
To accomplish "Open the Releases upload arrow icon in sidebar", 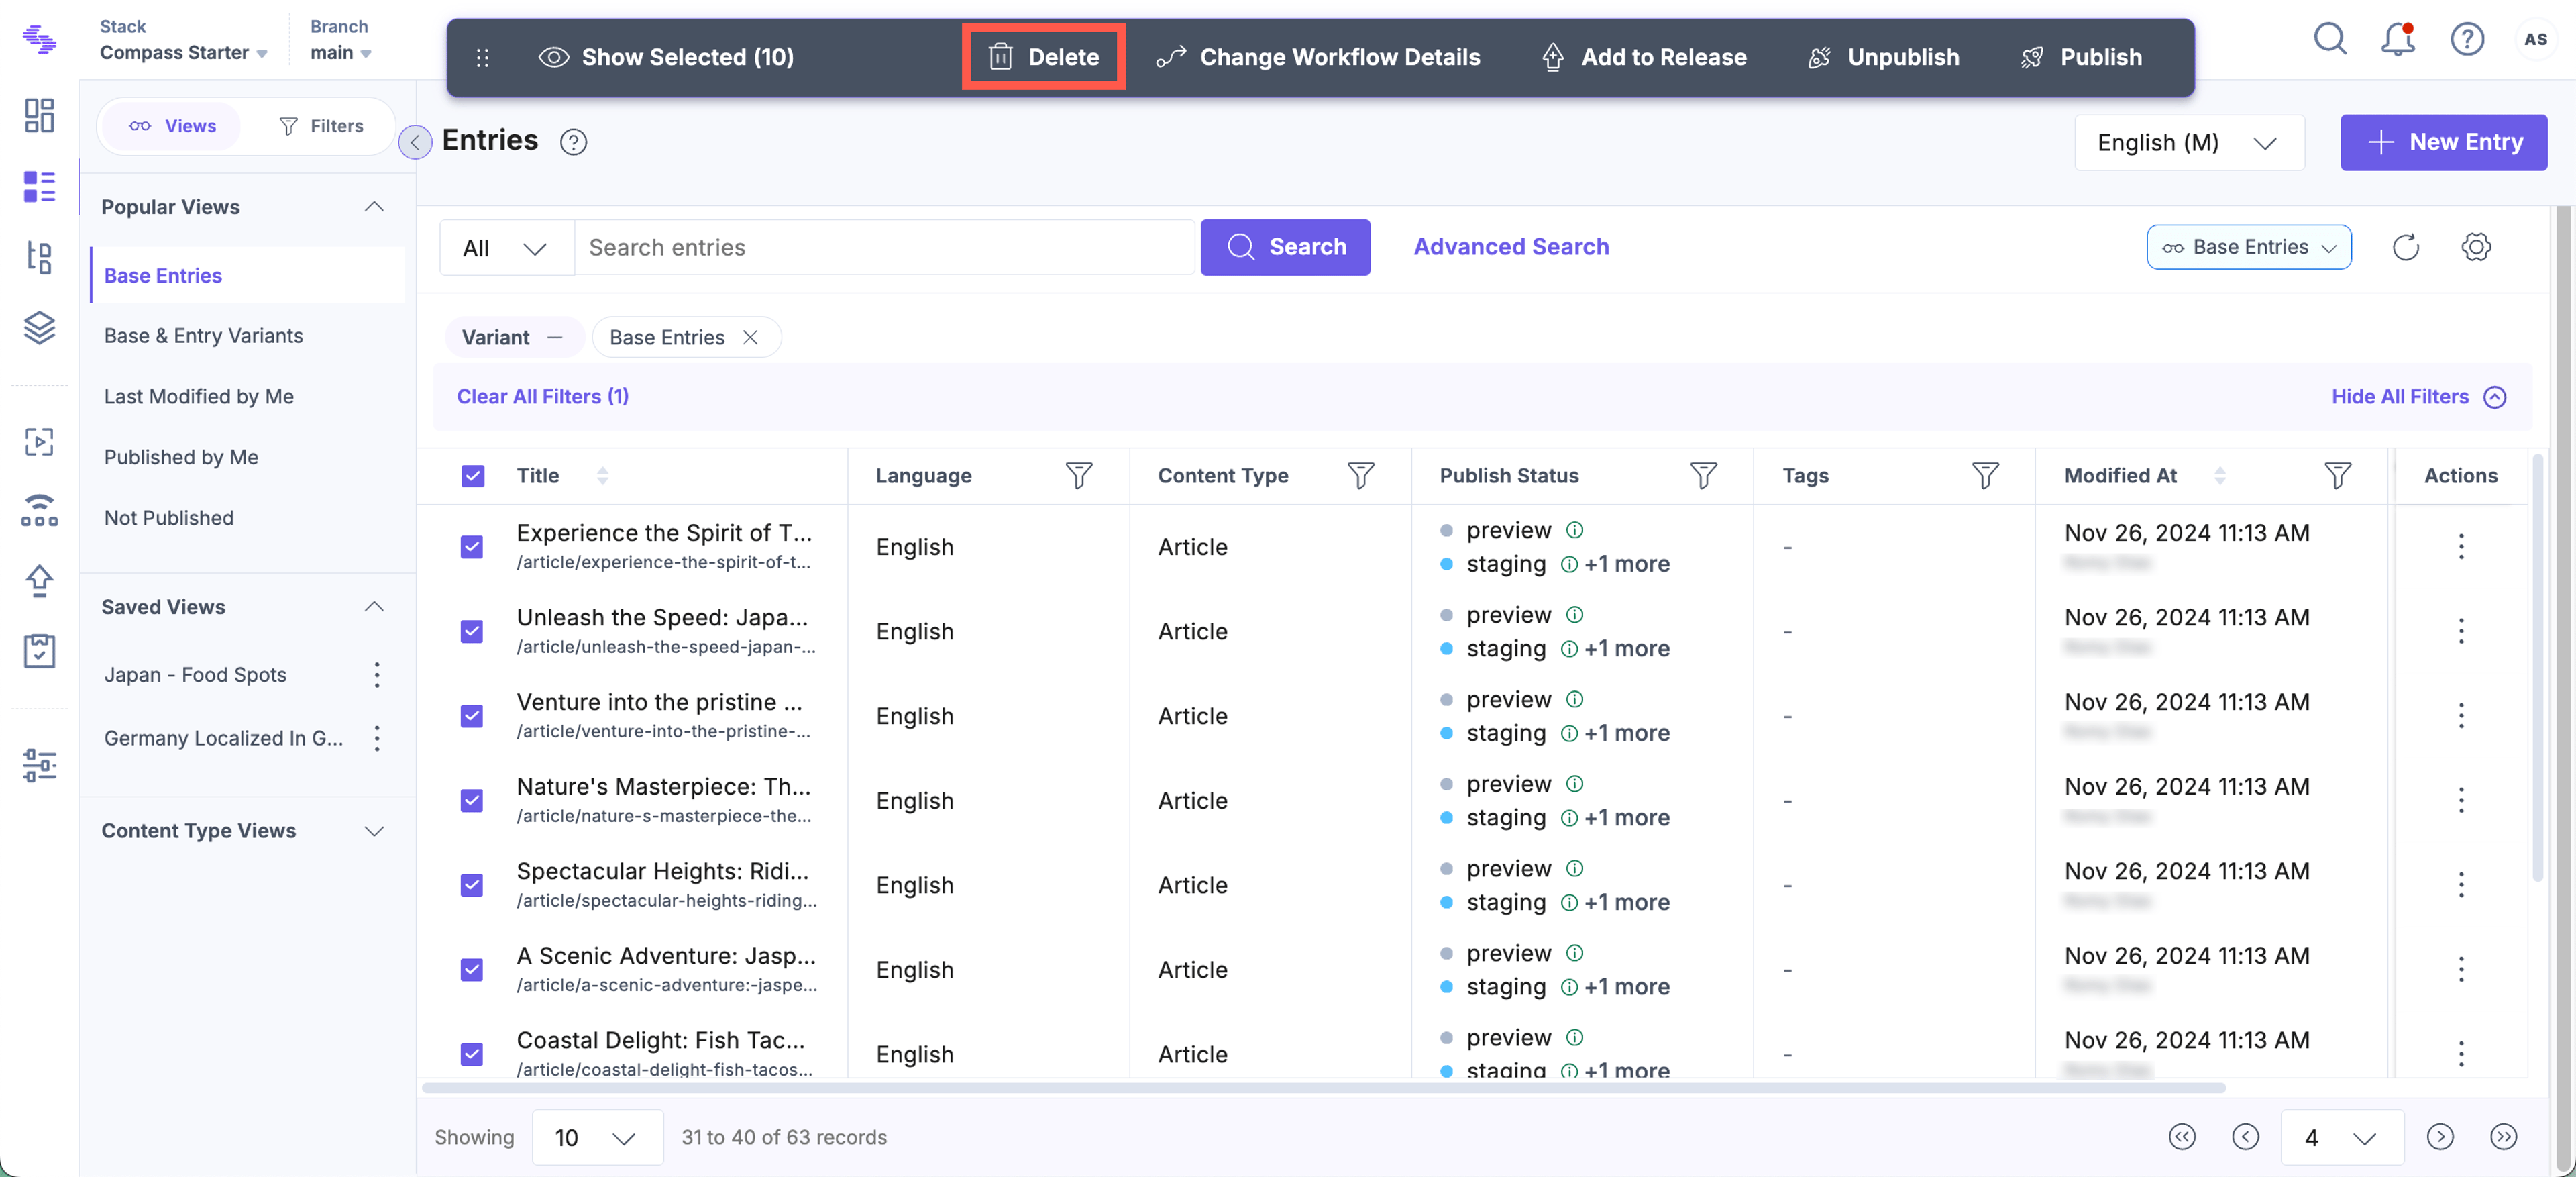I will [x=39, y=580].
